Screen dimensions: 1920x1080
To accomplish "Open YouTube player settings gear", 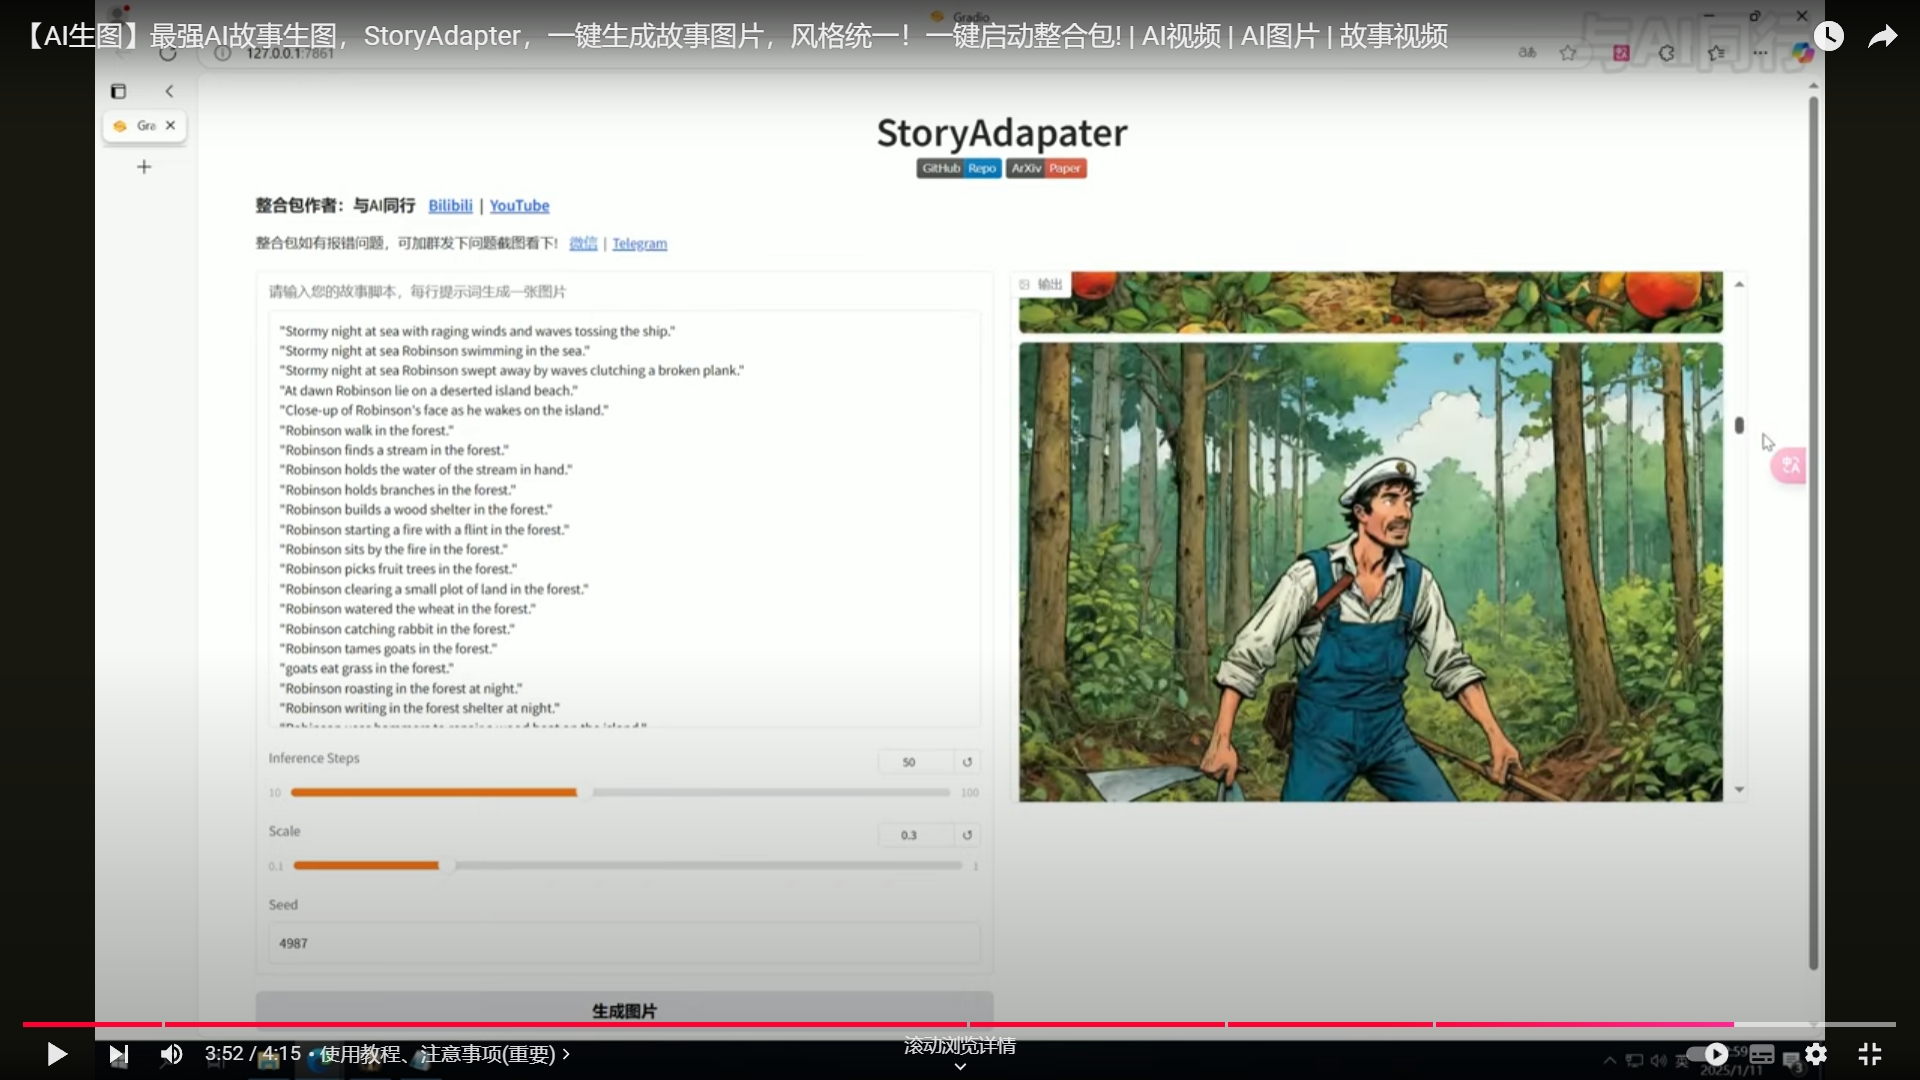I will pyautogui.click(x=1816, y=1054).
